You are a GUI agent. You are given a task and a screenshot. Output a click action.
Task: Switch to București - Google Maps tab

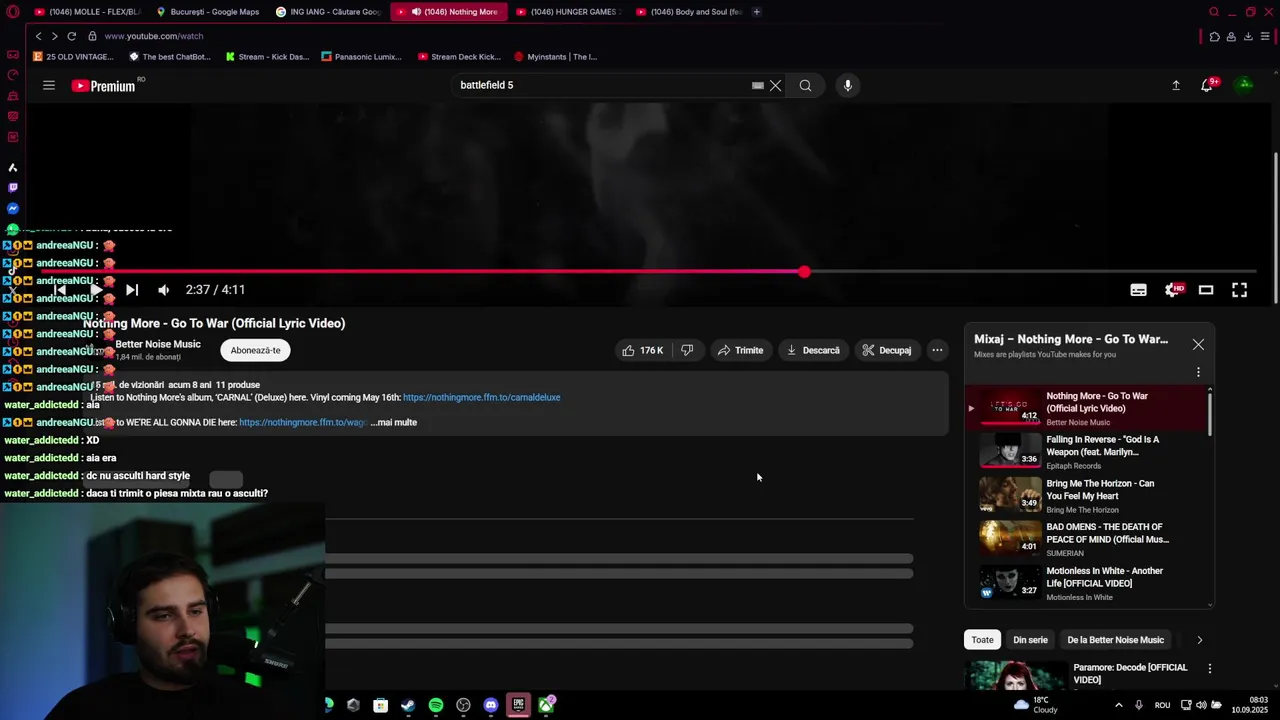tap(208, 12)
